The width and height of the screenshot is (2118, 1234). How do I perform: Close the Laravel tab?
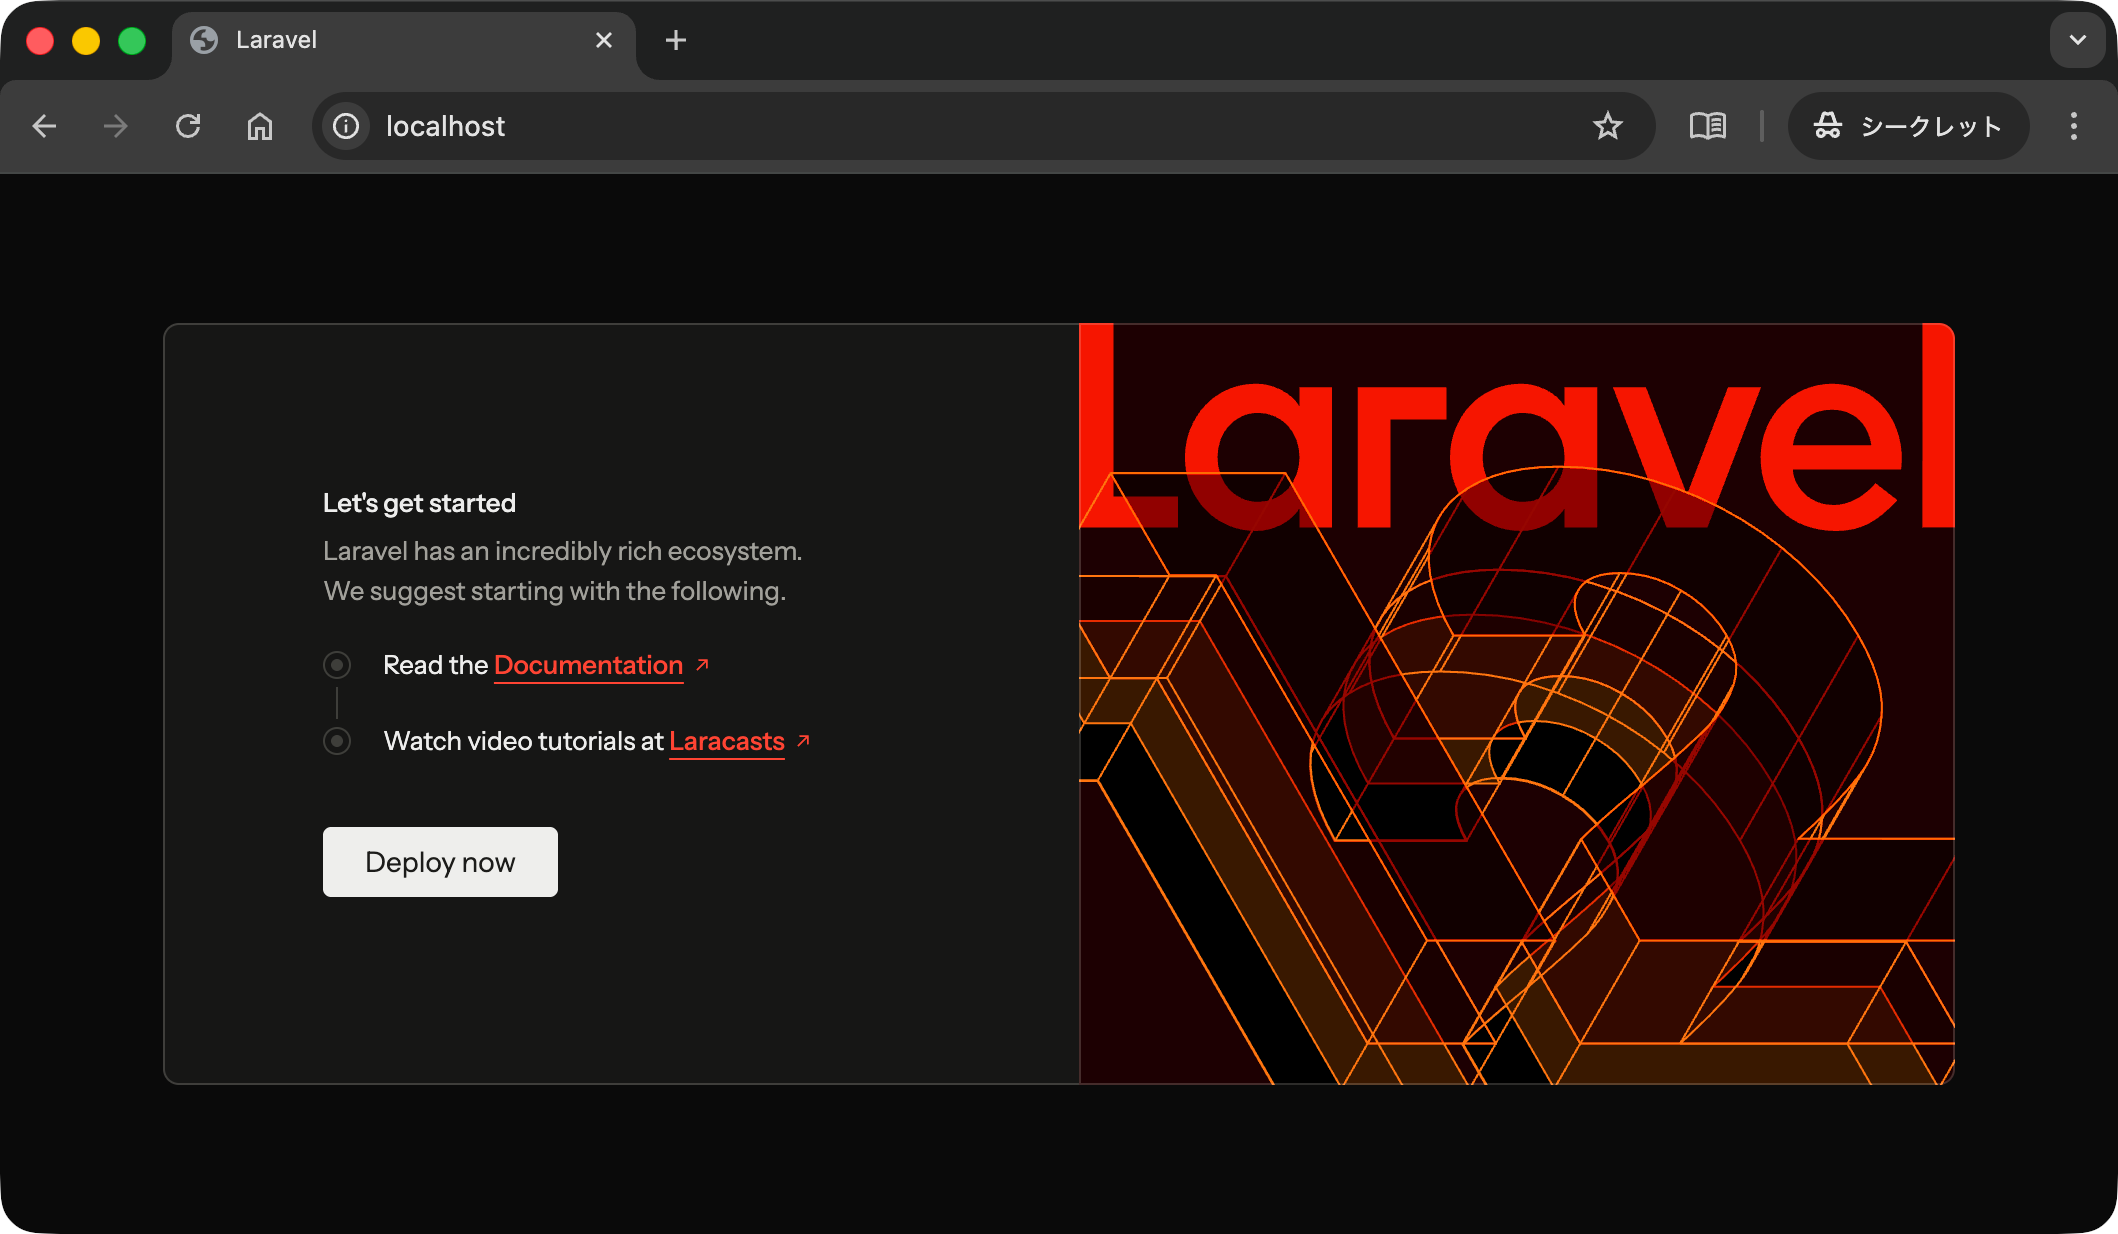[x=603, y=40]
